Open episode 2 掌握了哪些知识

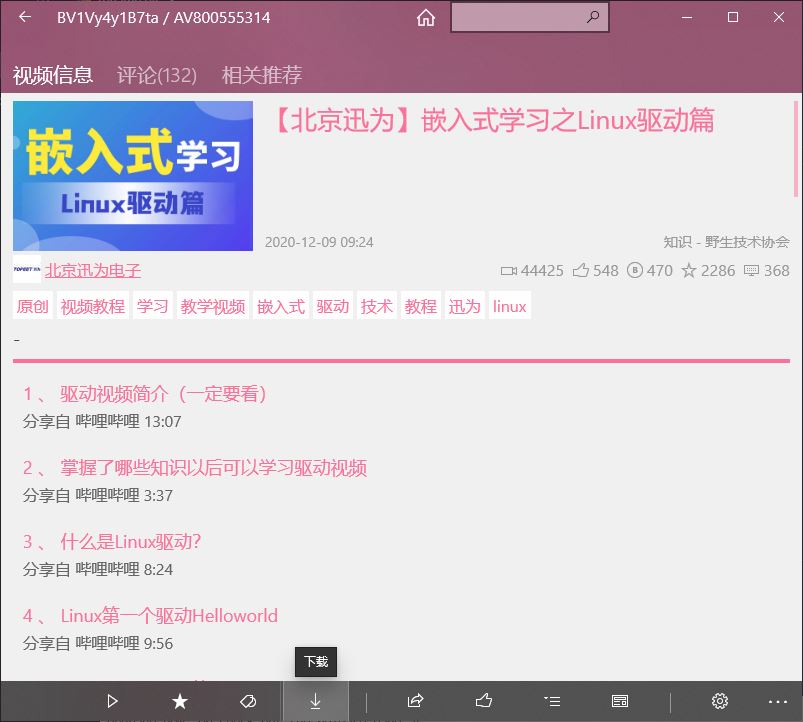pyautogui.click(x=195, y=468)
